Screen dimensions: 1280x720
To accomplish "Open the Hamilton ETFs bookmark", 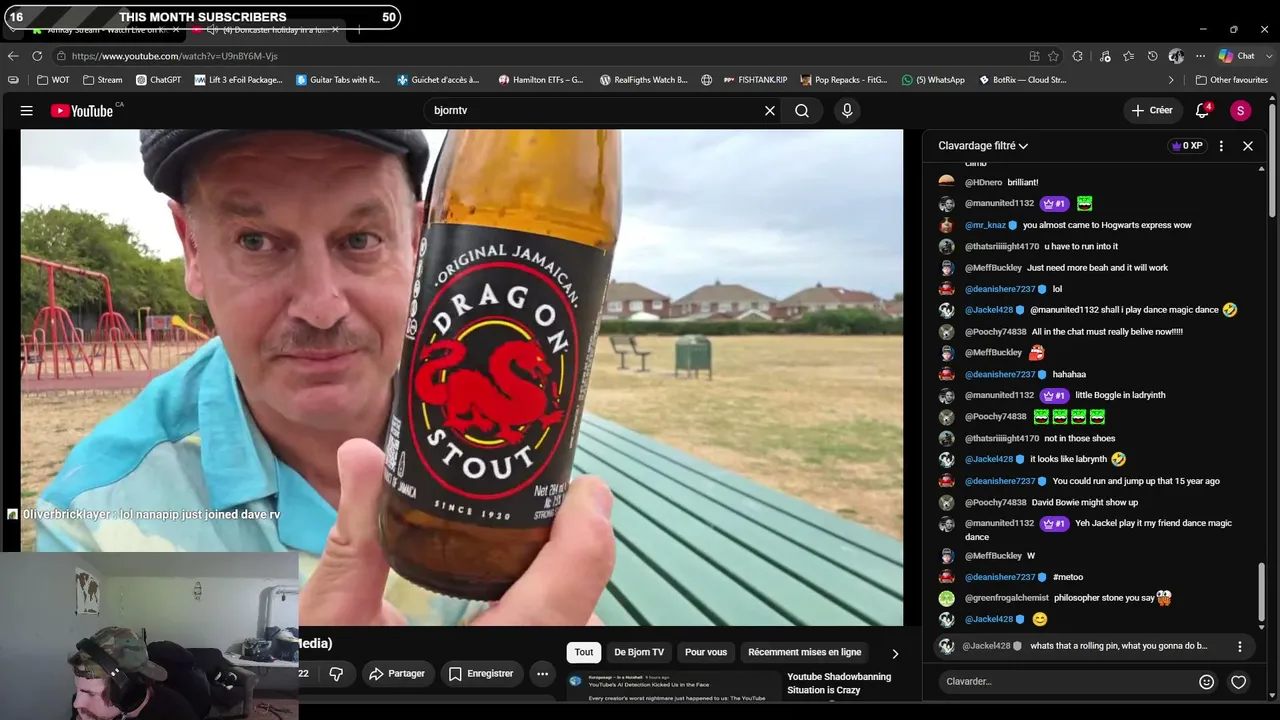I will pyautogui.click(x=541, y=80).
